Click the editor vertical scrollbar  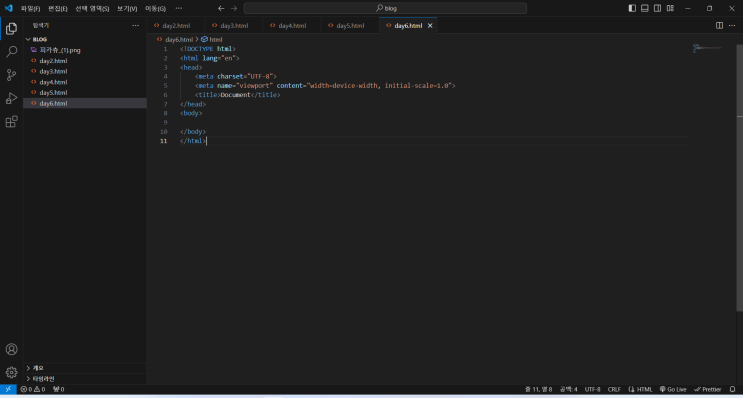tap(740, 178)
